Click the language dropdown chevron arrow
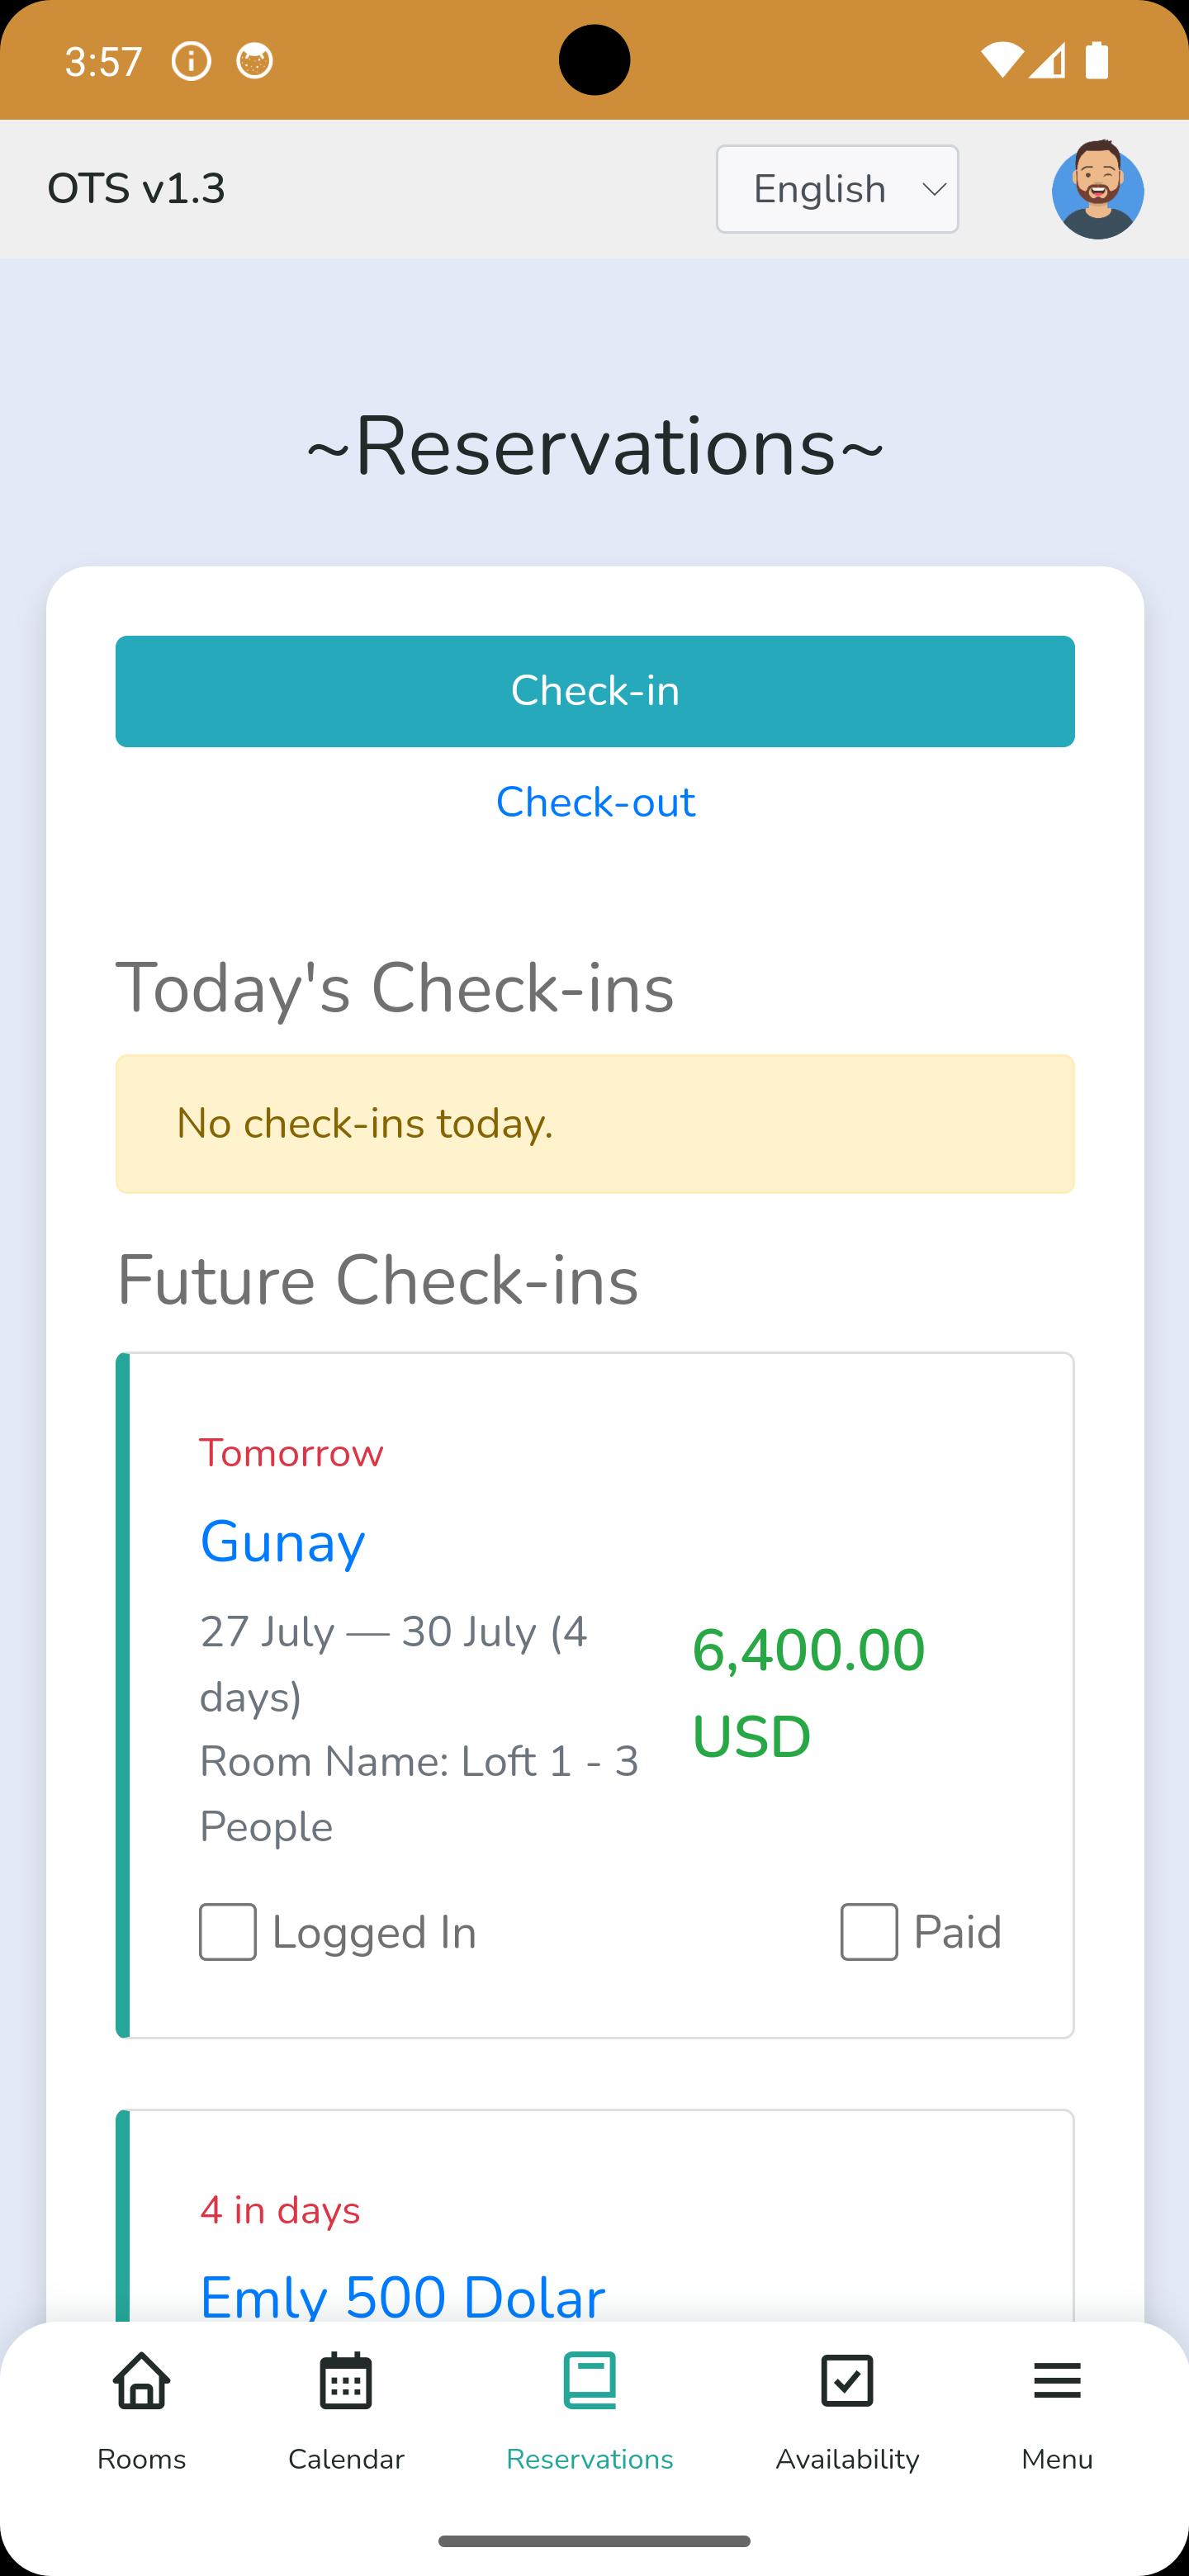The width and height of the screenshot is (1189, 2576). (x=934, y=189)
